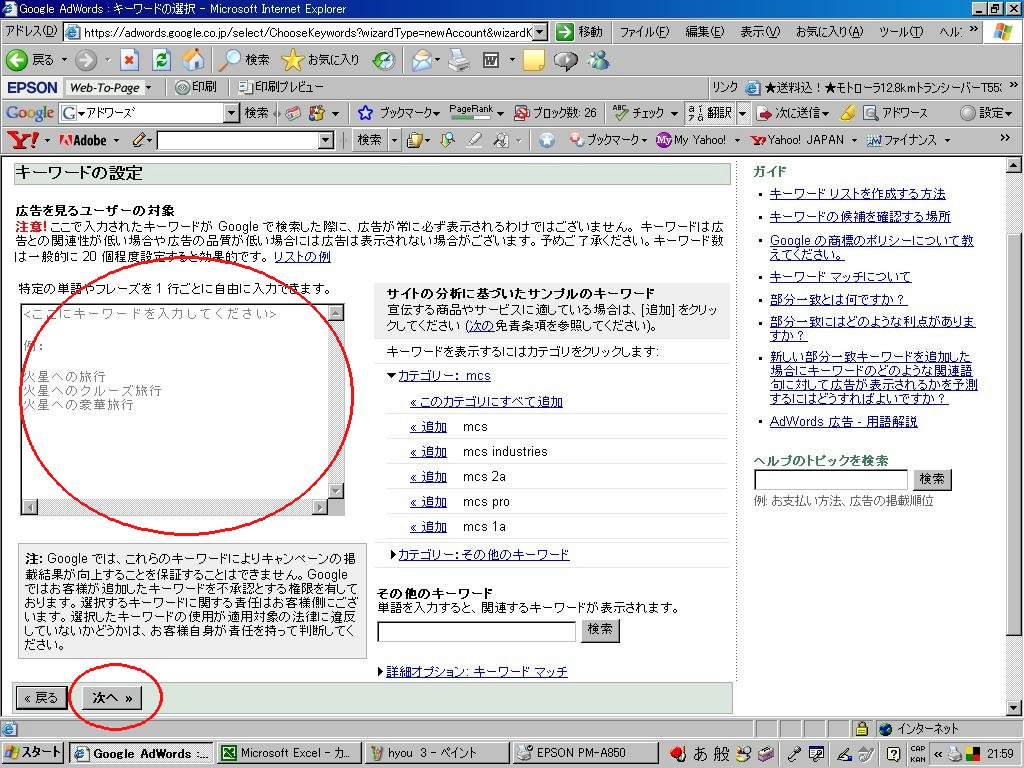Expand the カテゴリー: その他のキーワード section
The width and height of the screenshot is (1024, 768).
tap(484, 554)
